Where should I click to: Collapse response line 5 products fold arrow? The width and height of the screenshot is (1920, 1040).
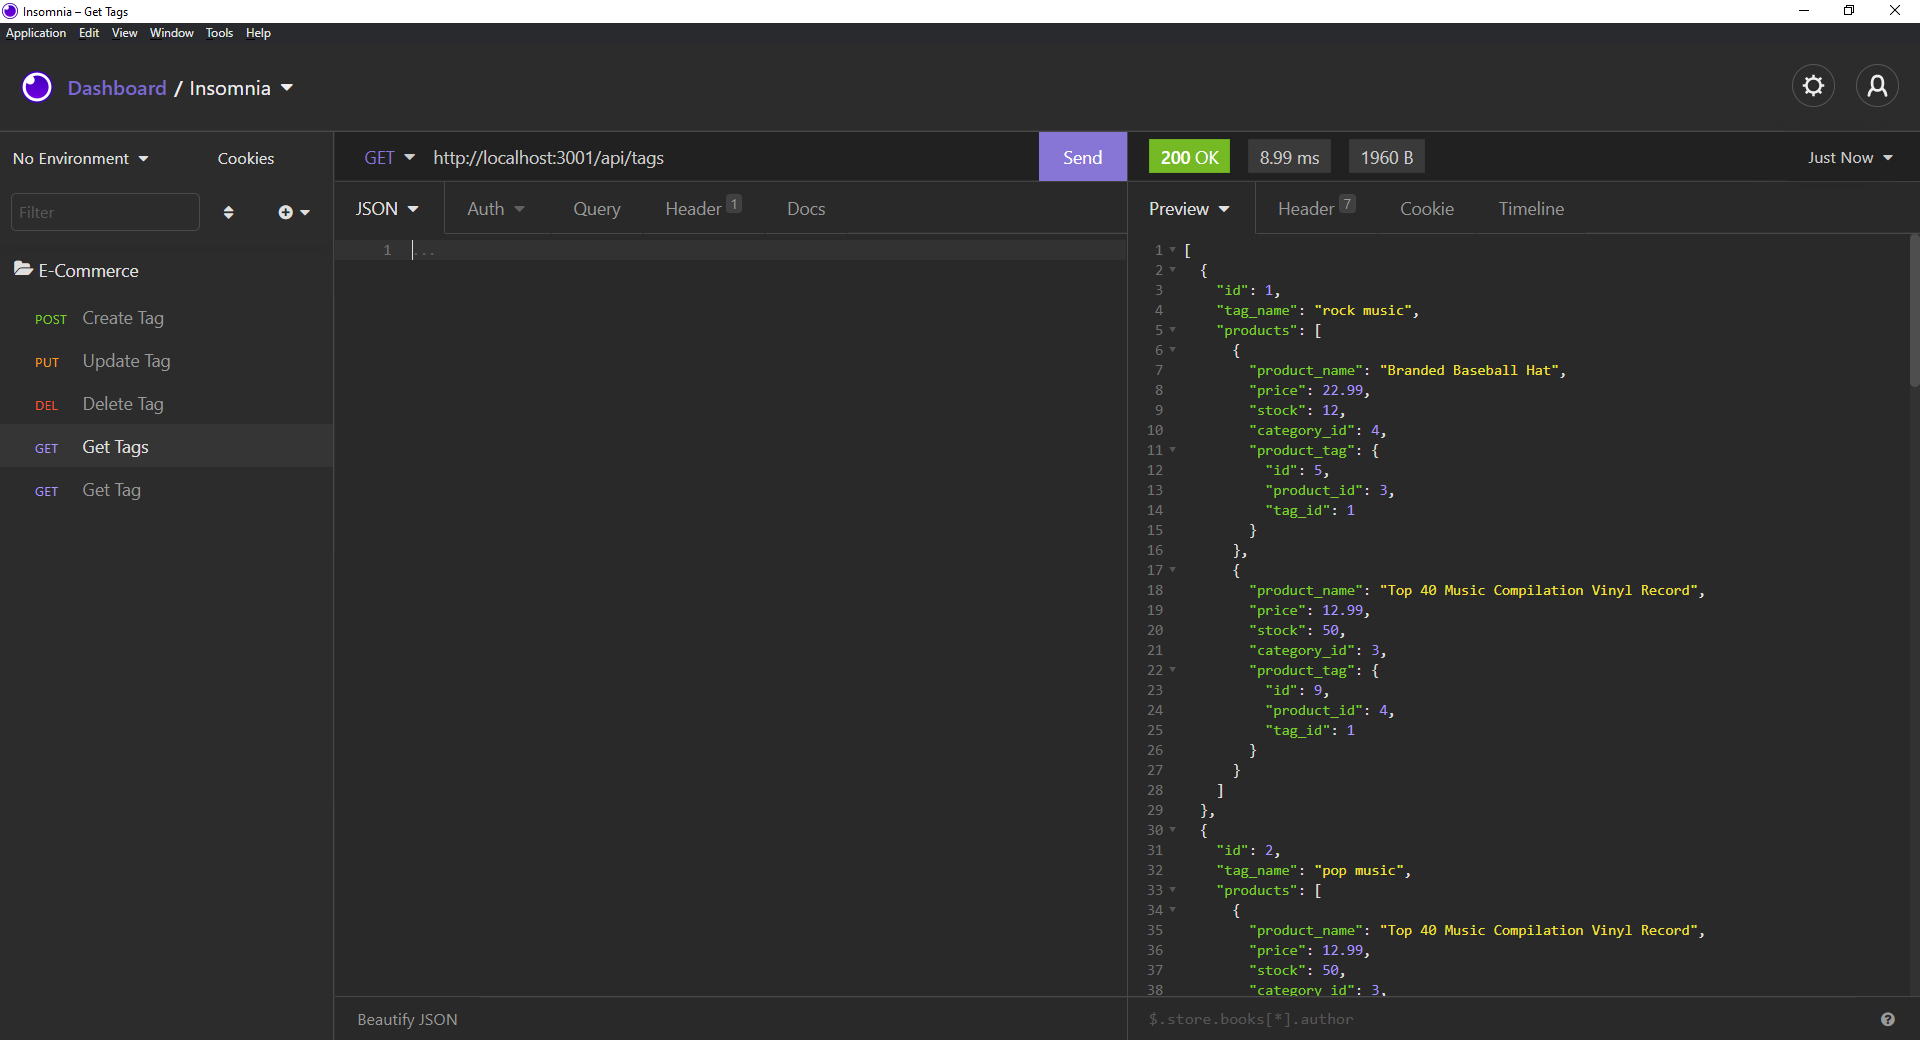point(1172,330)
